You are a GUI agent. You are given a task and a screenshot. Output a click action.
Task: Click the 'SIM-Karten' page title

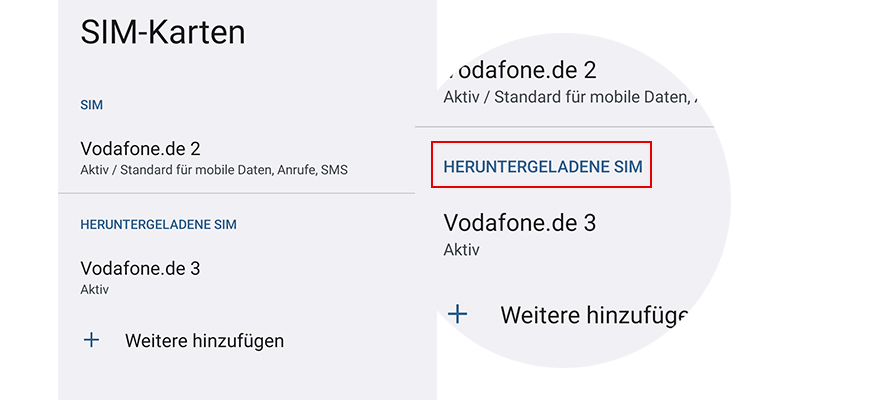162,32
